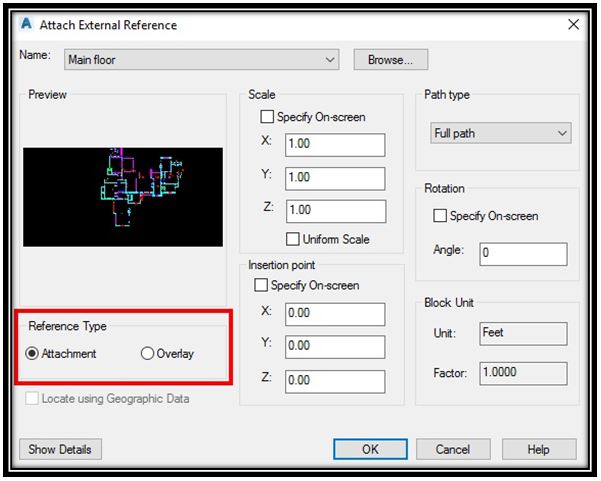
Task: Click the Scale X input field
Action: (335, 144)
